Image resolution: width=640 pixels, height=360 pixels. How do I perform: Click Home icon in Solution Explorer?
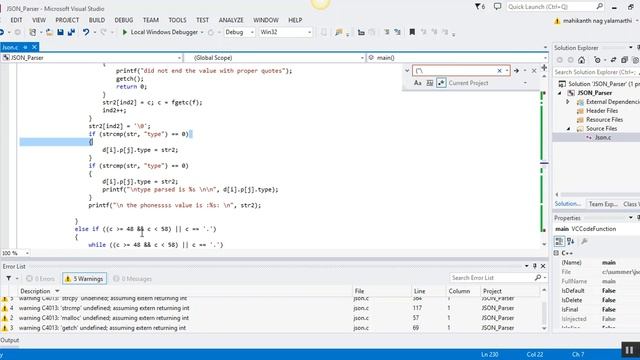pyautogui.click(x=581, y=60)
